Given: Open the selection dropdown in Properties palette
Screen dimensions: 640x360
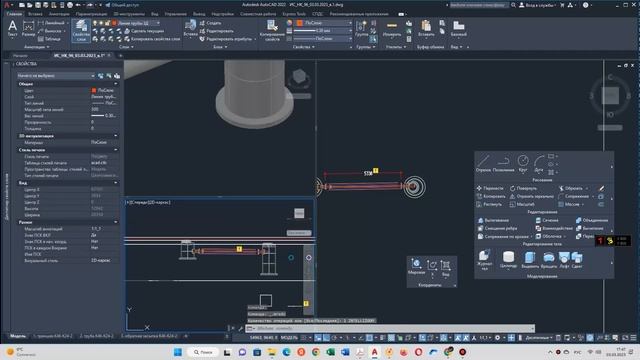Looking at the screenshot, I should [x=56, y=76].
